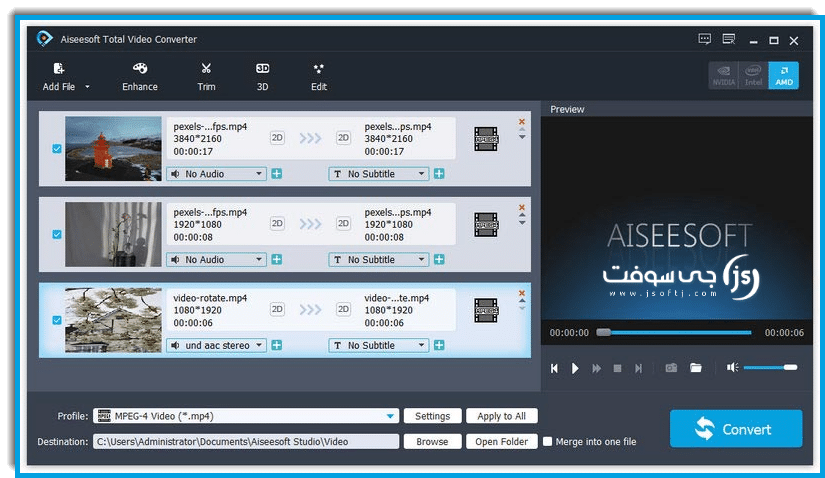Browse for destination folder

click(432, 442)
